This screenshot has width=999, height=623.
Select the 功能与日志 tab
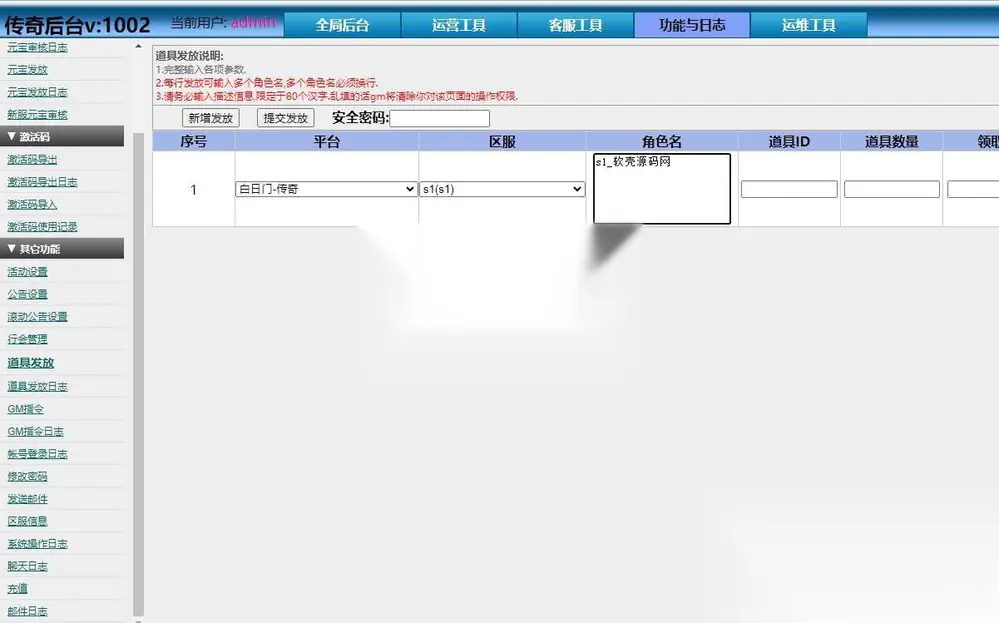pyautogui.click(x=692, y=25)
